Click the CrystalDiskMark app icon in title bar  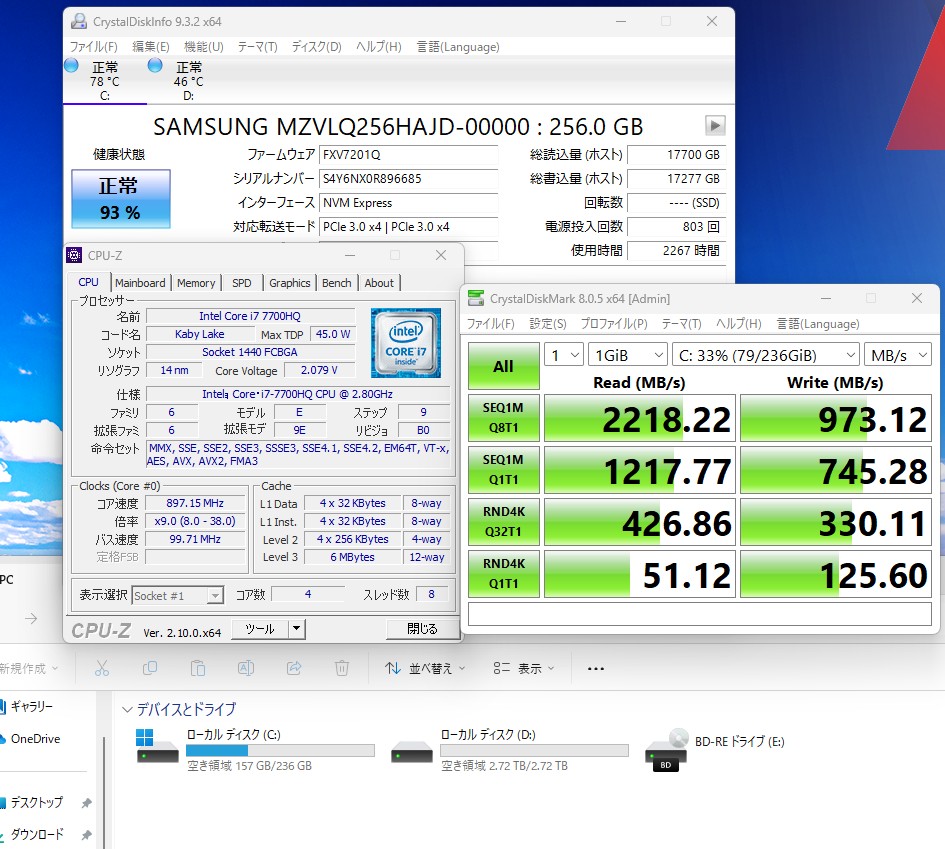pyautogui.click(x=476, y=298)
